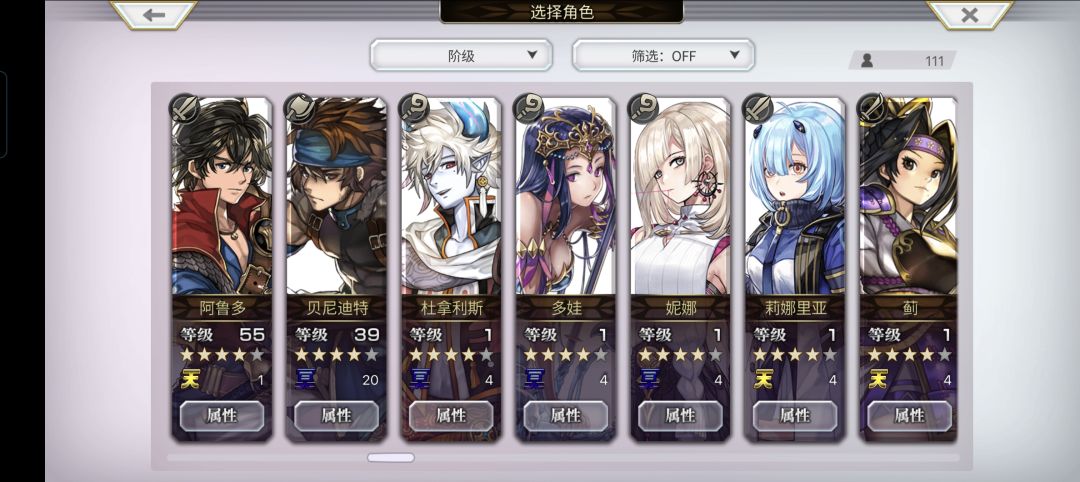The width and height of the screenshot is (1080, 482).
Task: Click the axe weapon icon on 贝尼迪特's card
Action: point(300,108)
